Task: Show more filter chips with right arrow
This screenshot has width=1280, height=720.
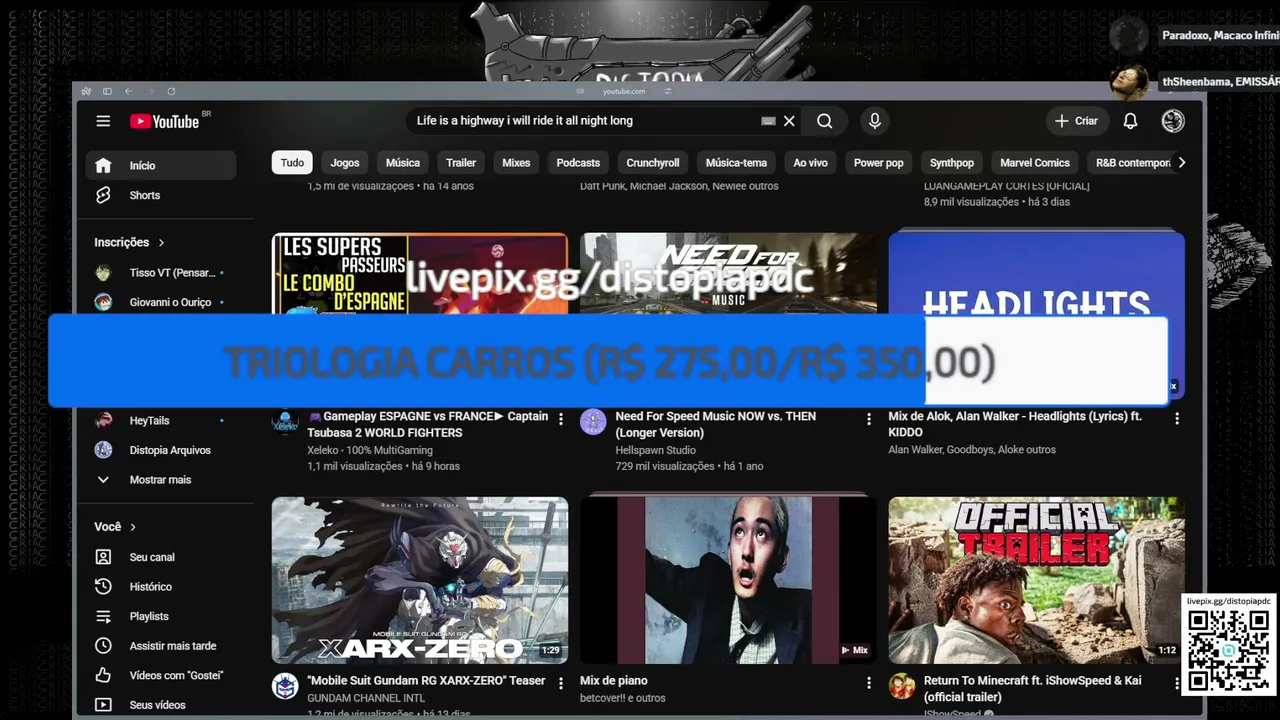Action: 1181,163
